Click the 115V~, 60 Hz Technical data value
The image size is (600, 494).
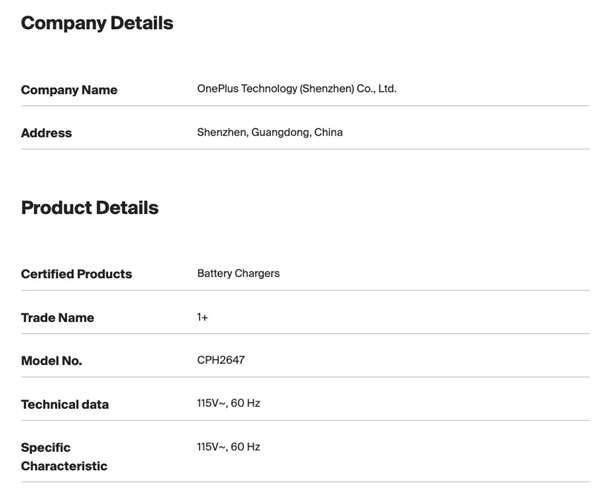click(228, 404)
